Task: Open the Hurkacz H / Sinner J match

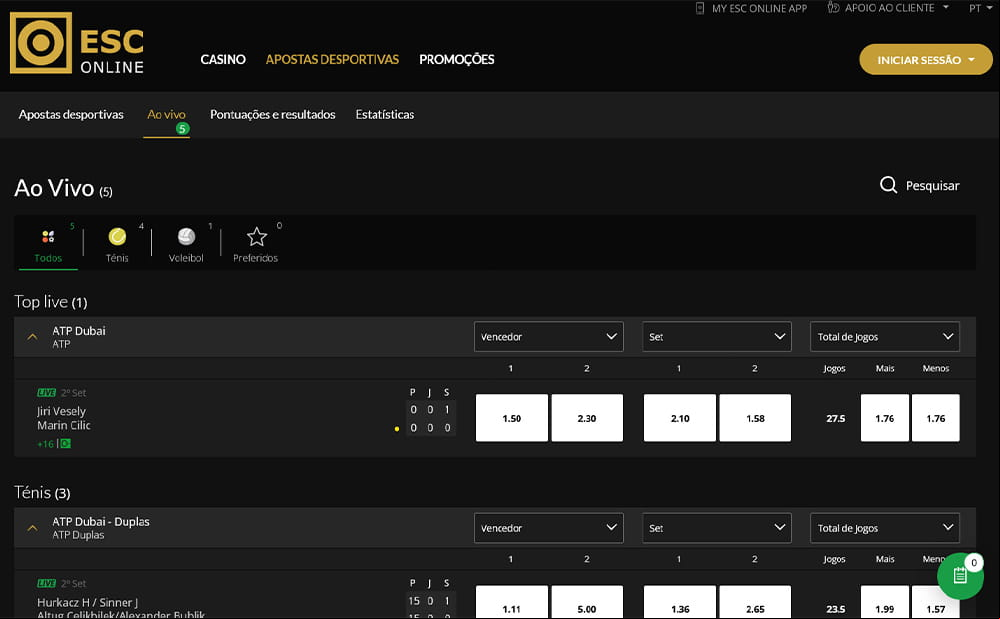Action: click(87, 602)
